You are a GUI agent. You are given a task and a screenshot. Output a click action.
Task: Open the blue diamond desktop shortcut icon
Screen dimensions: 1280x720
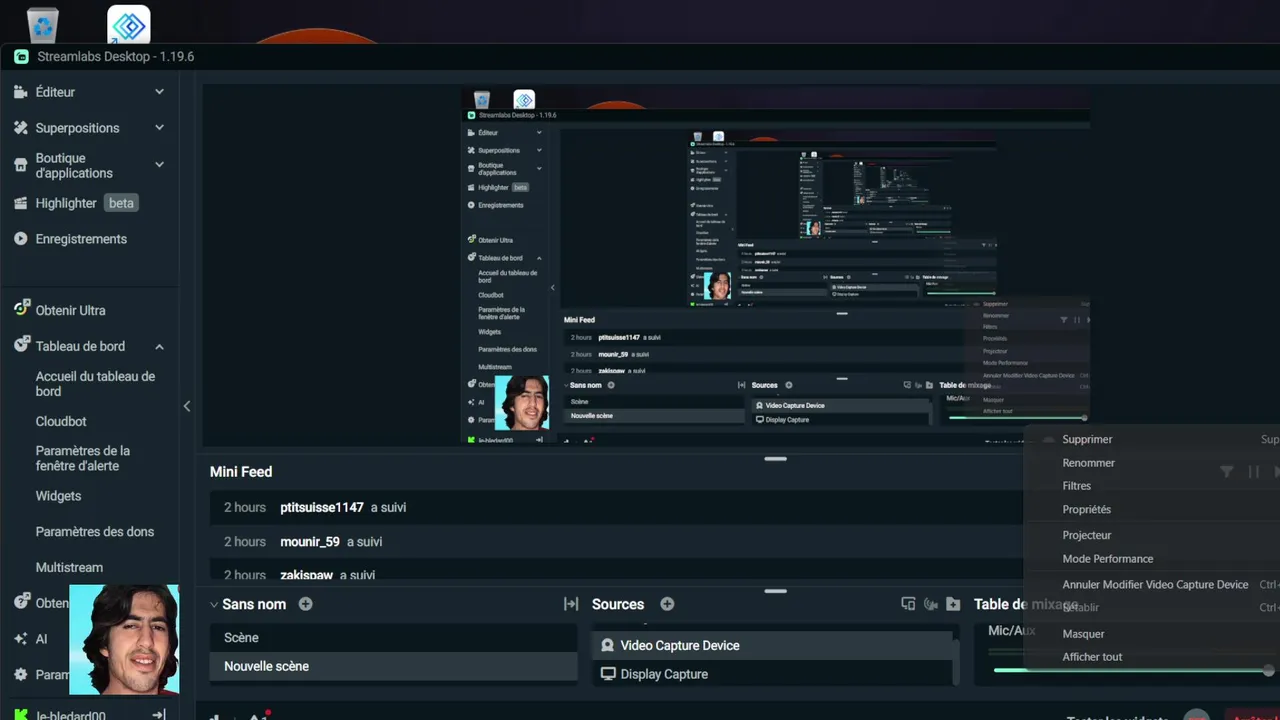point(129,24)
